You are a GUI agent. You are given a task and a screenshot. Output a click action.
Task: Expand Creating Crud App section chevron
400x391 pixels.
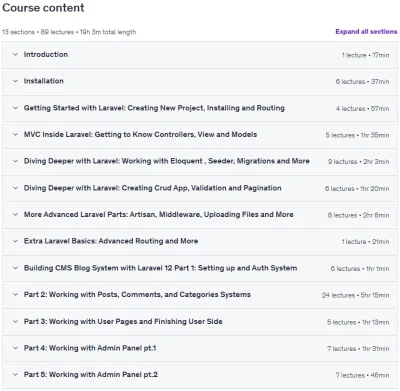pyautogui.click(x=15, y=188)
